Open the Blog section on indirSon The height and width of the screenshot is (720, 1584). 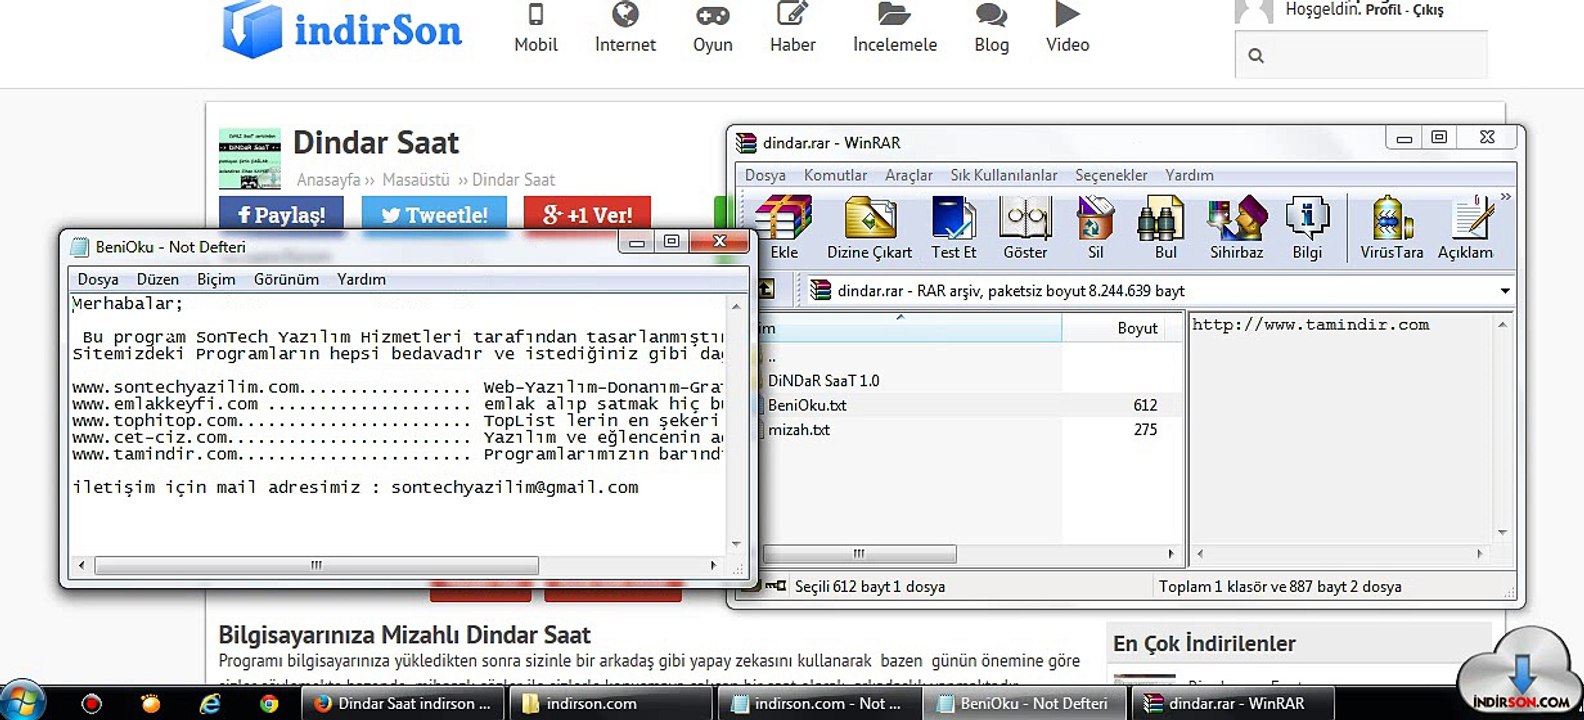(992, 29)
